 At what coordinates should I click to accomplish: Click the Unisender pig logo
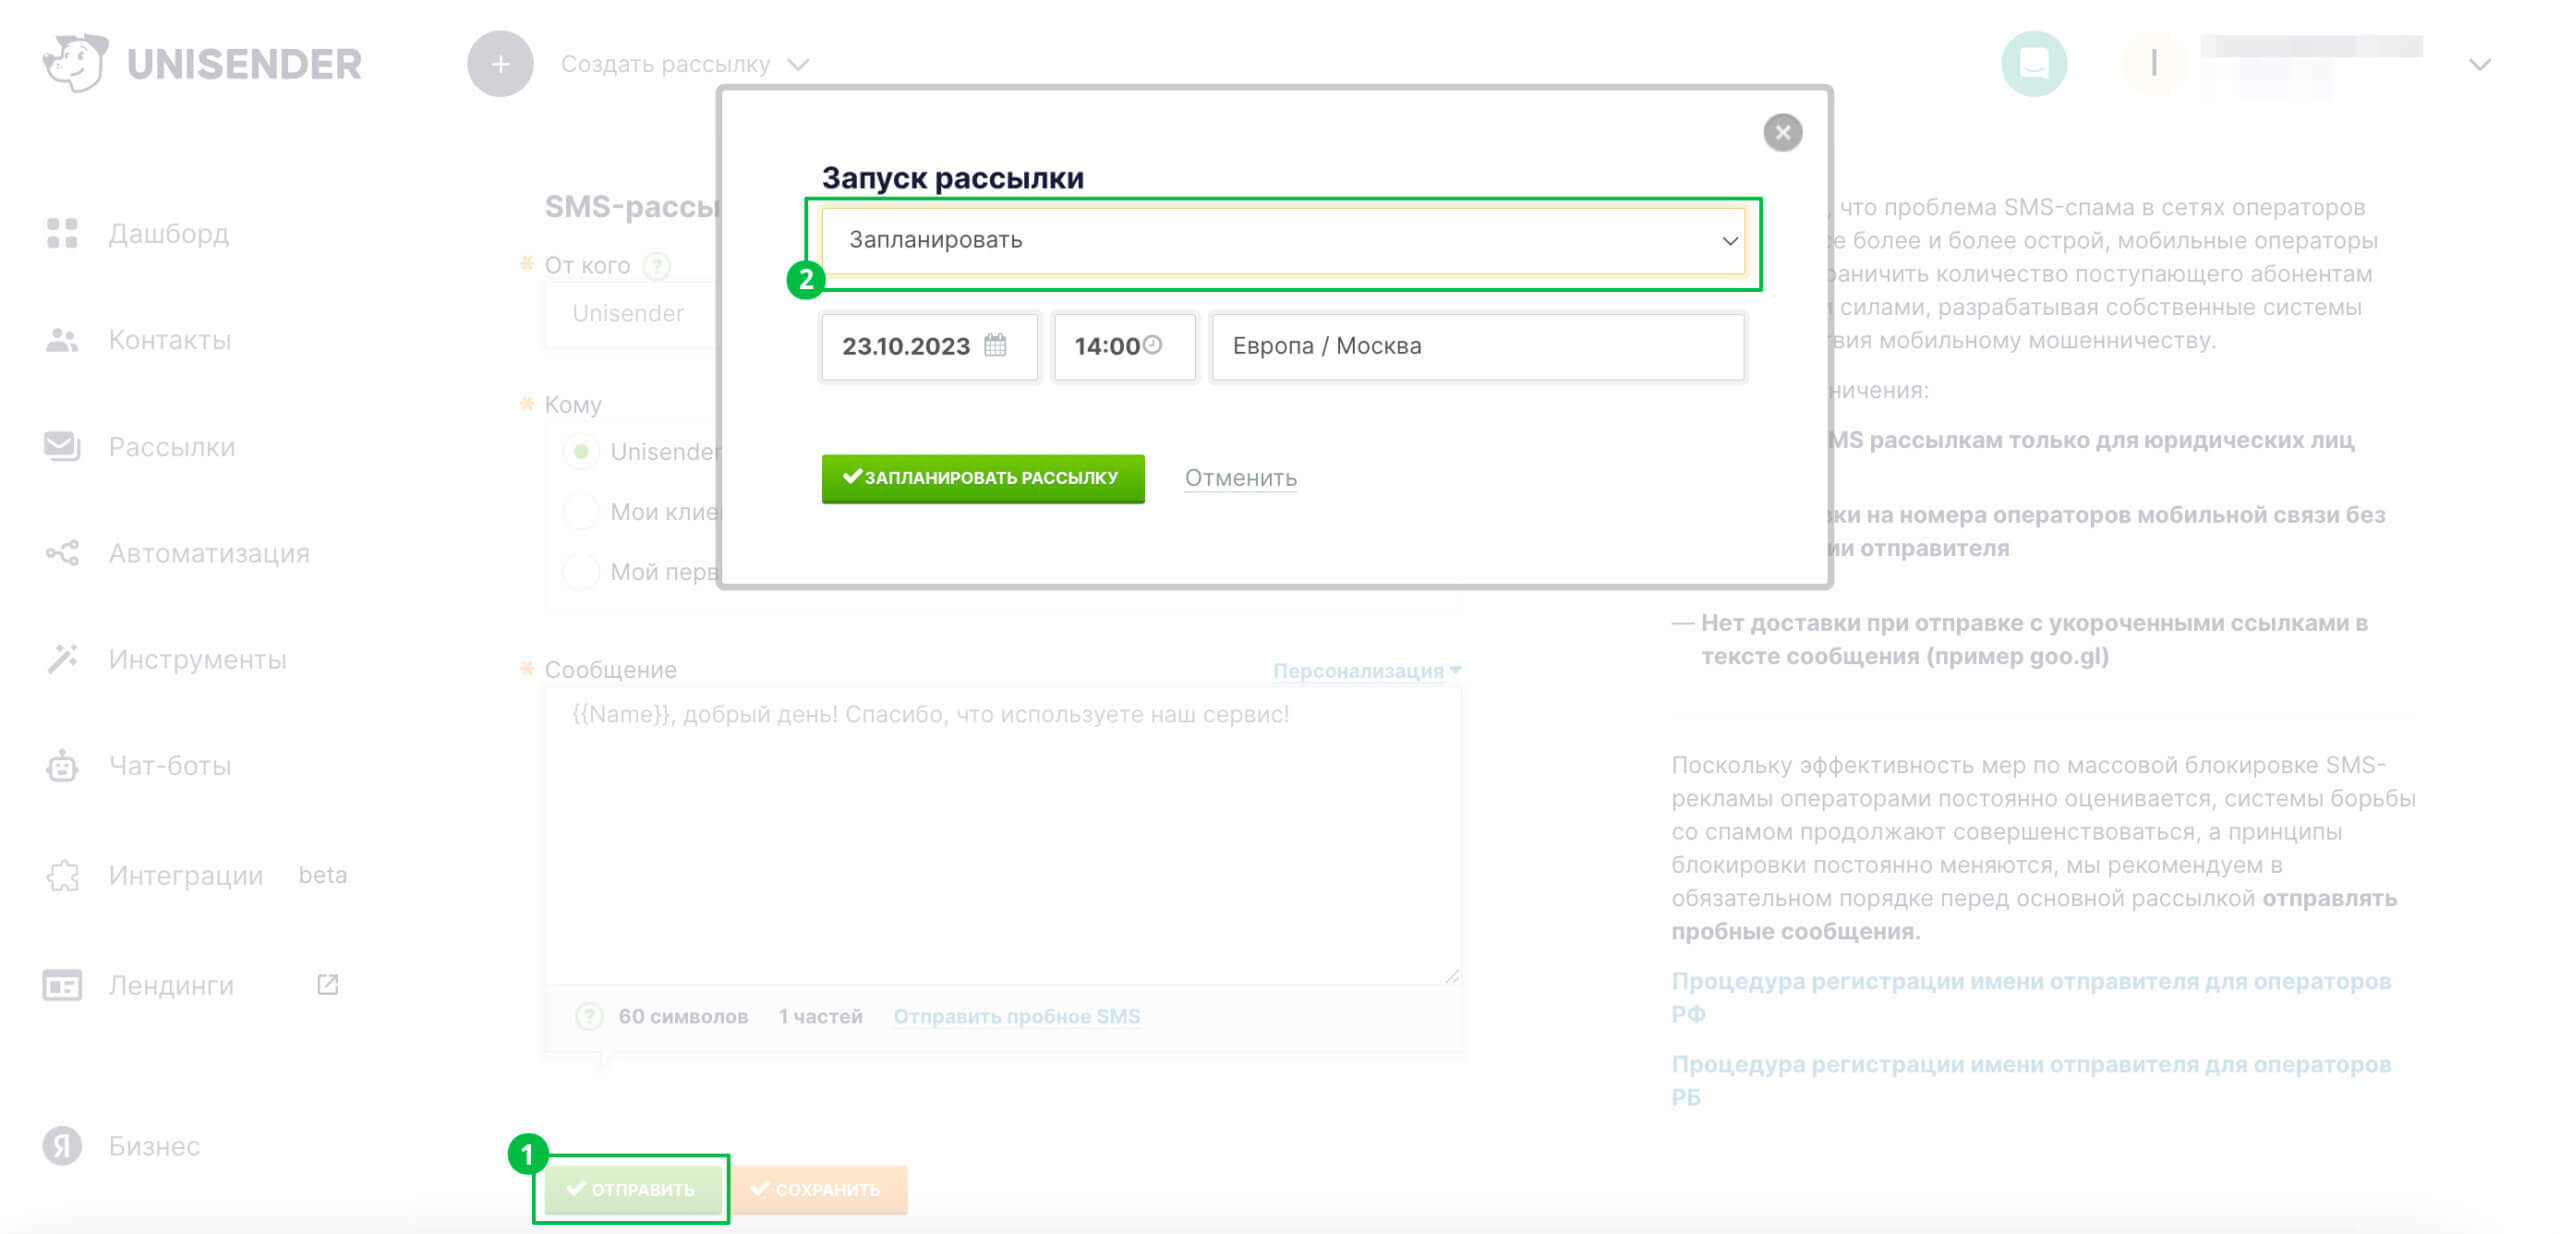click(x=76, y=63)
